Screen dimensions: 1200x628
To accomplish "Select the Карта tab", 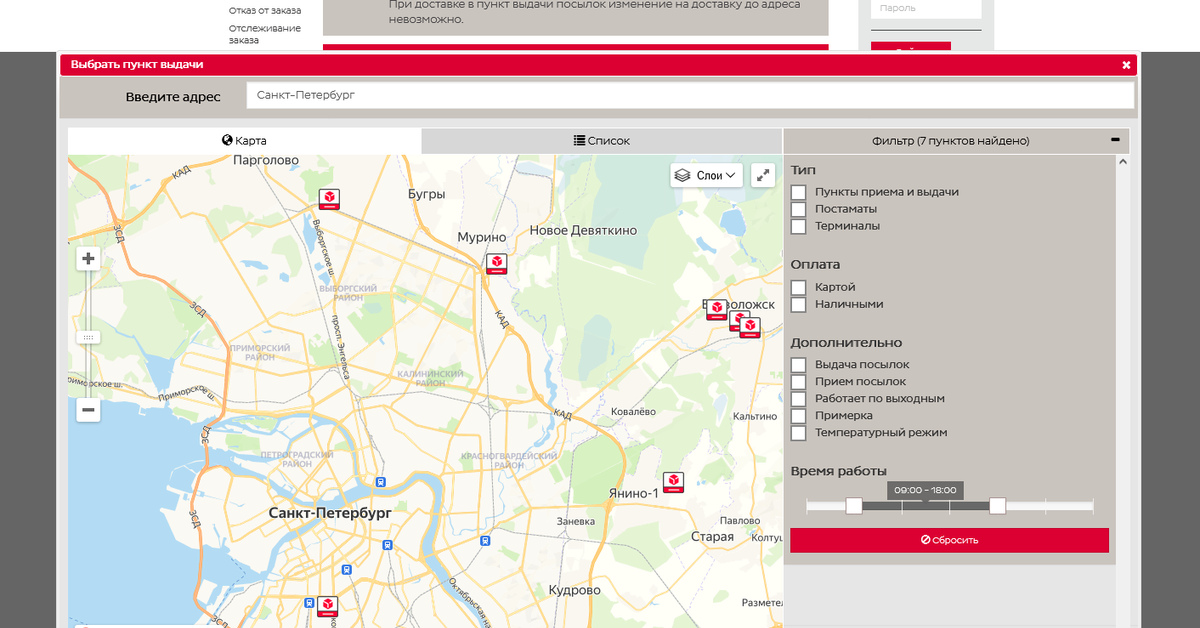I will point(244,141).
